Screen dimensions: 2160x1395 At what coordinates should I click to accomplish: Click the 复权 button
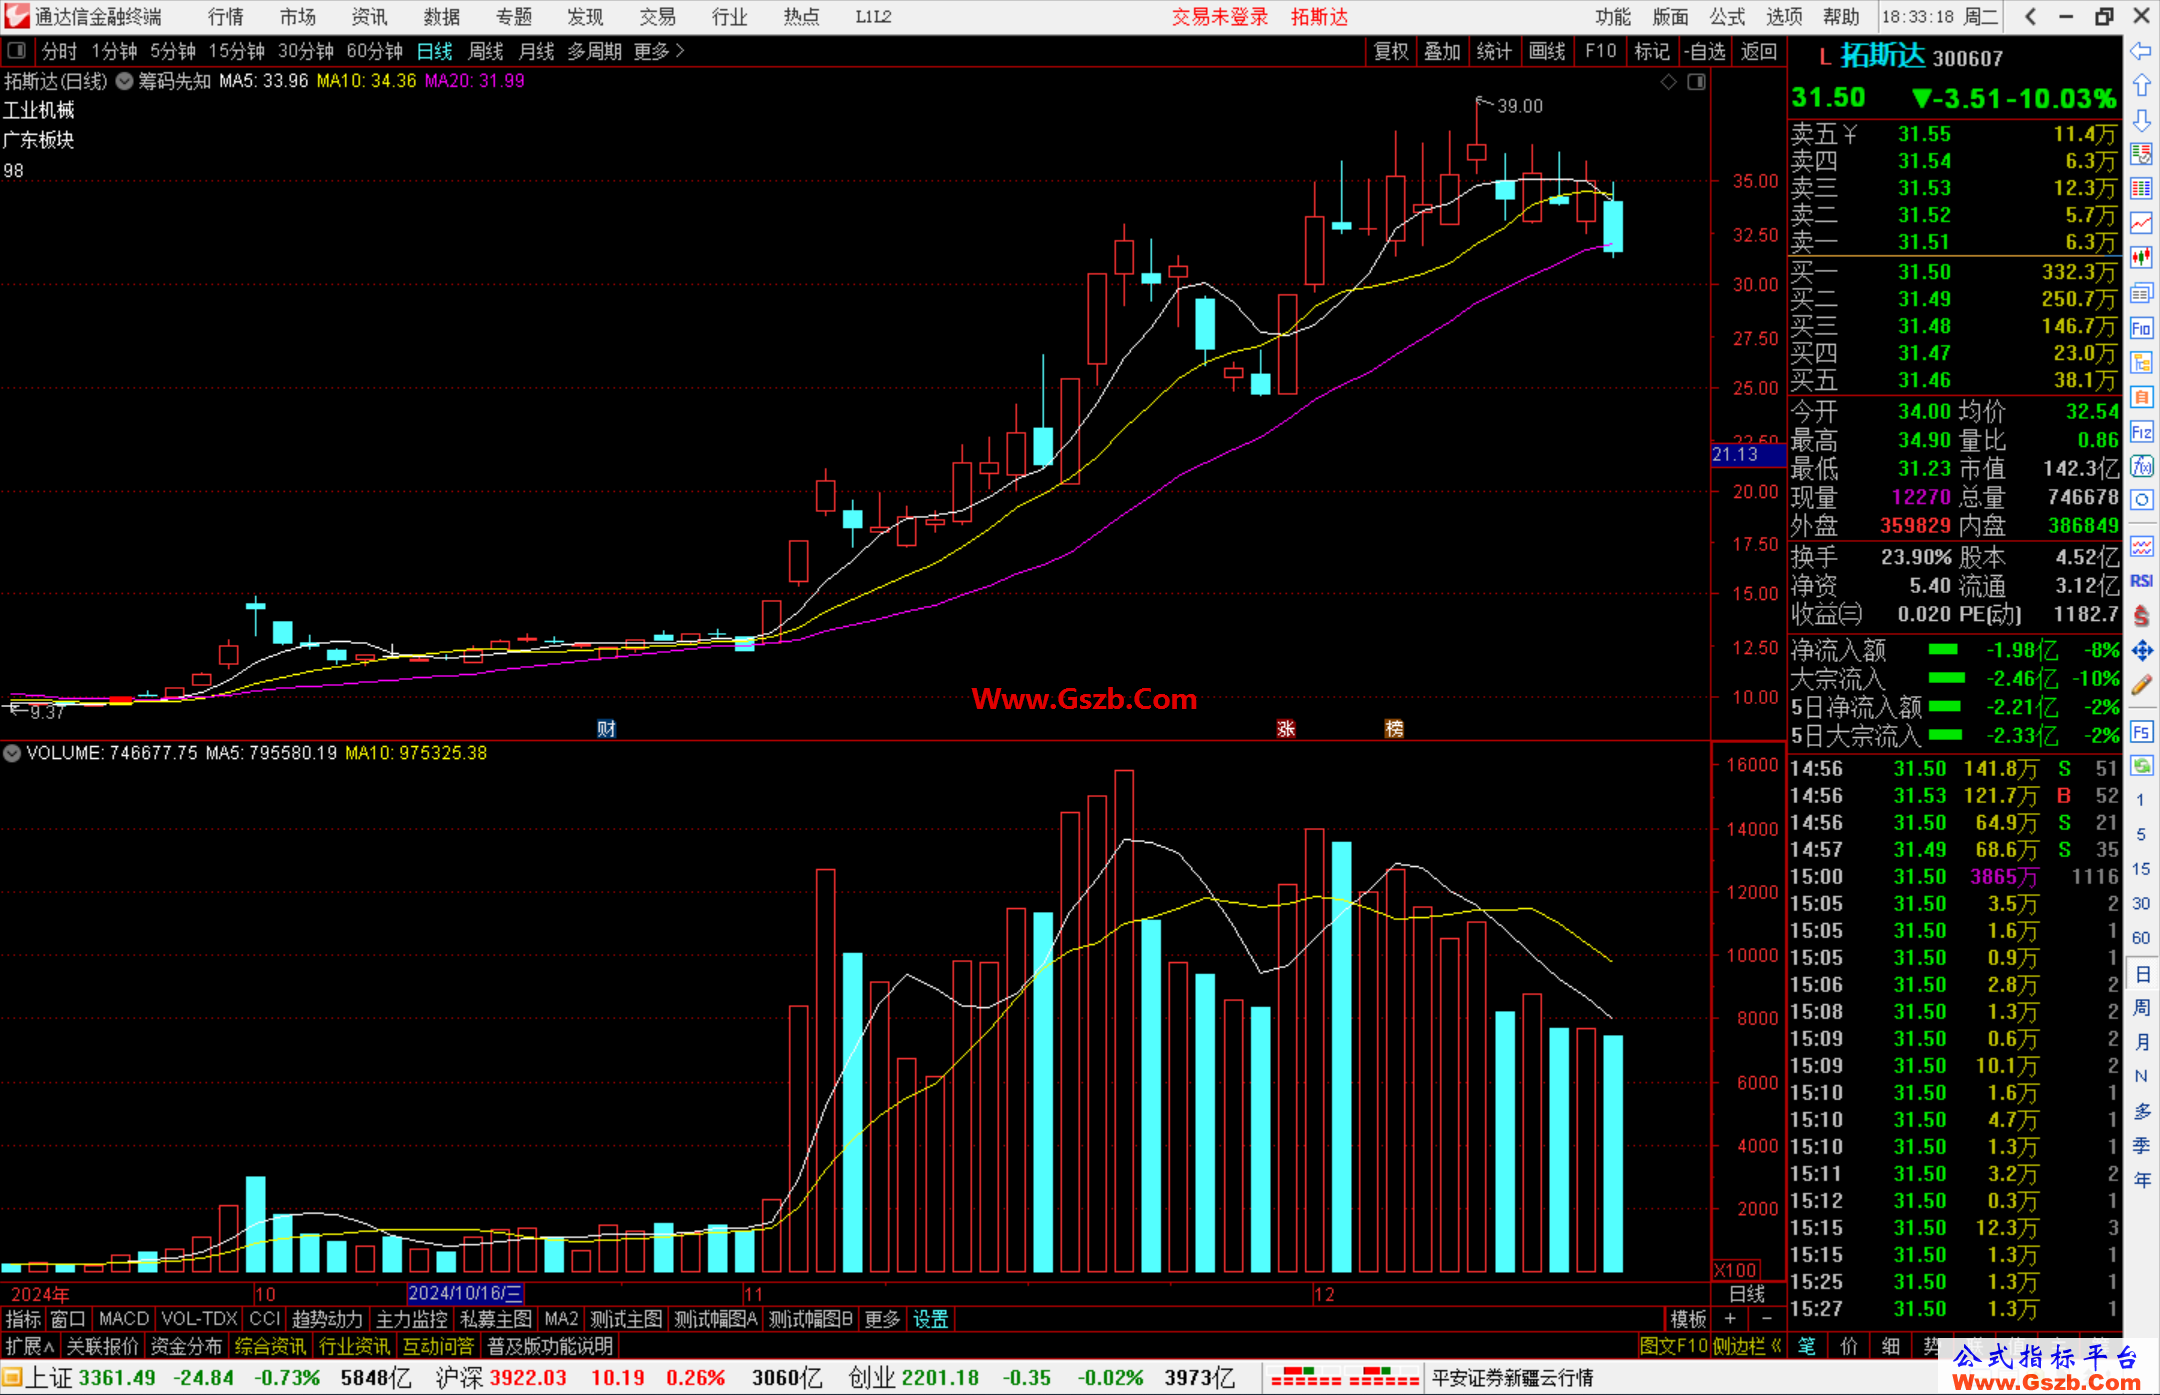[1391, 51]
